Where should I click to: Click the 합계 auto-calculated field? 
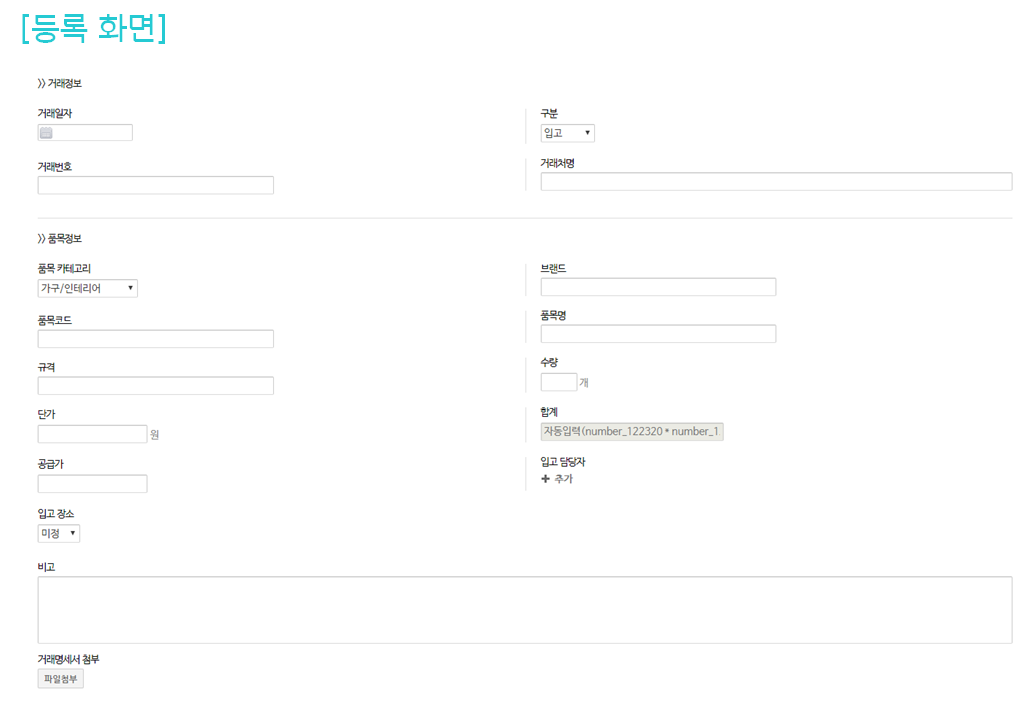point(631,431)
